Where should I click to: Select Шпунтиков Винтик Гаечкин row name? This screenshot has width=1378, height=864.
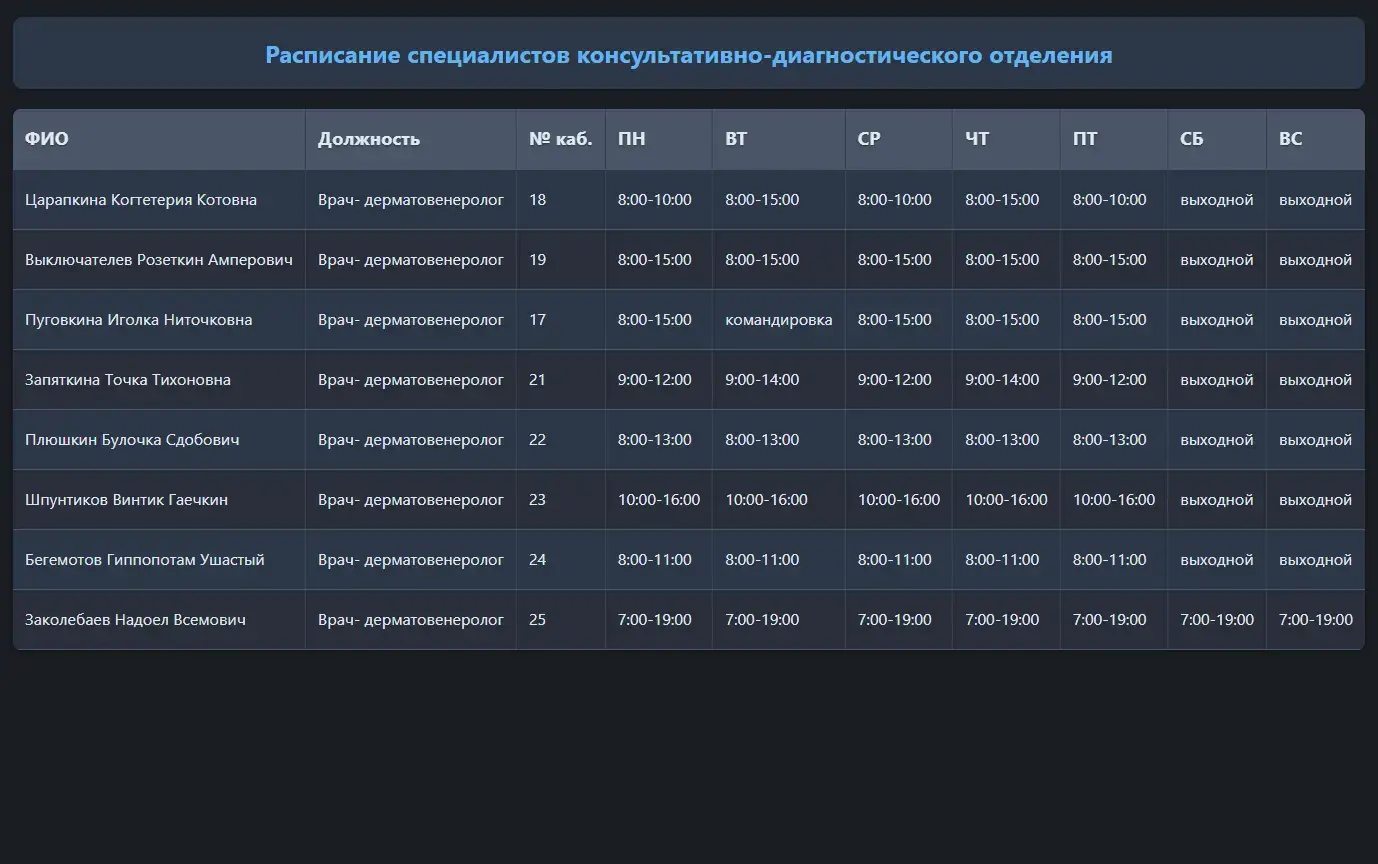coord(126,500)
